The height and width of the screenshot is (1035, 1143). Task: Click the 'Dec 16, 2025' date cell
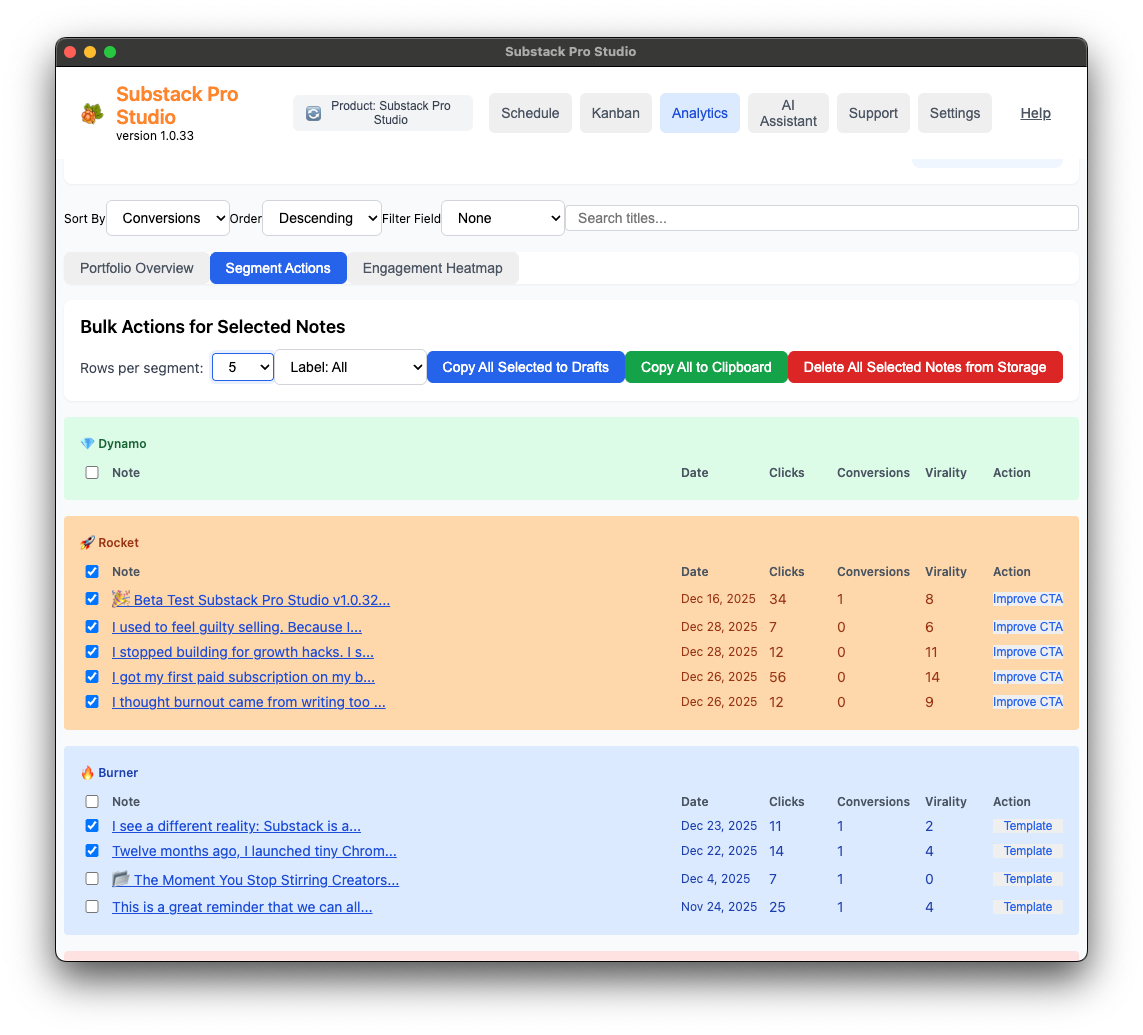(718, 598)
